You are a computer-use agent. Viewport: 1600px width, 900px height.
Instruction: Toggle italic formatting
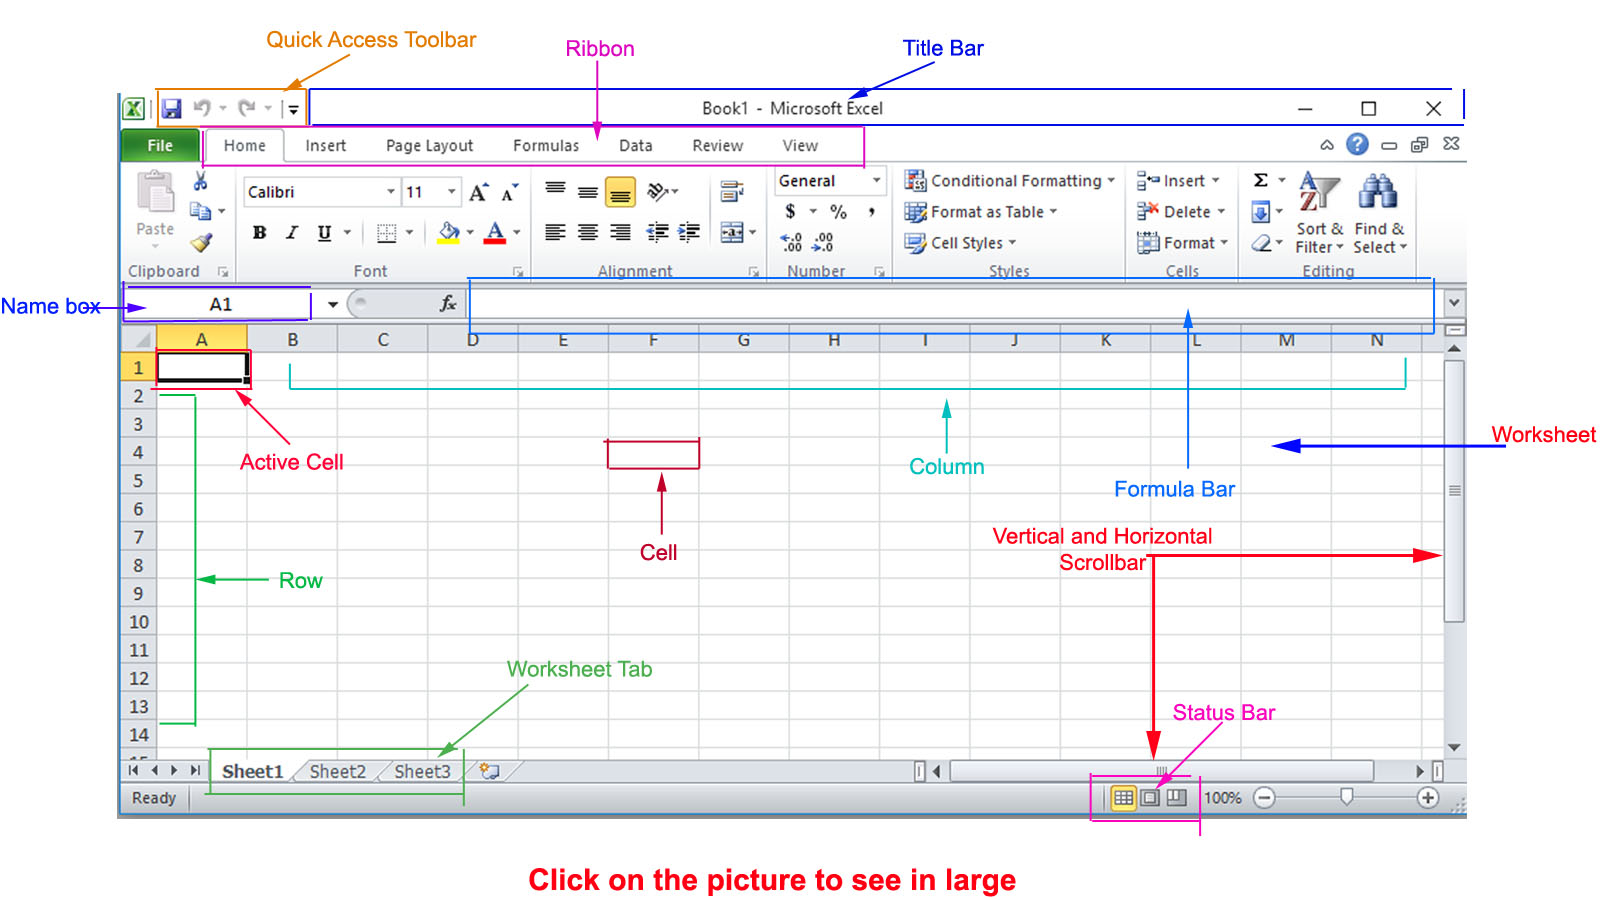click(291, 232)
